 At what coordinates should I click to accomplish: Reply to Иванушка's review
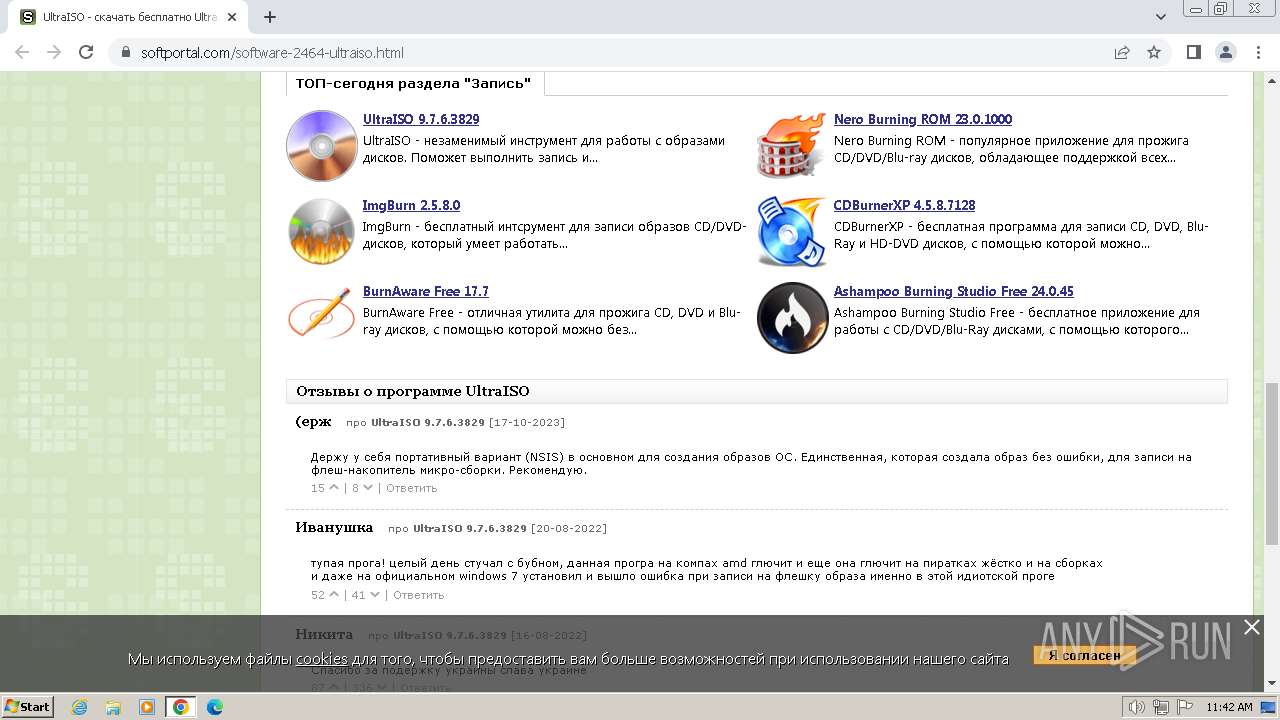(418, 595)
